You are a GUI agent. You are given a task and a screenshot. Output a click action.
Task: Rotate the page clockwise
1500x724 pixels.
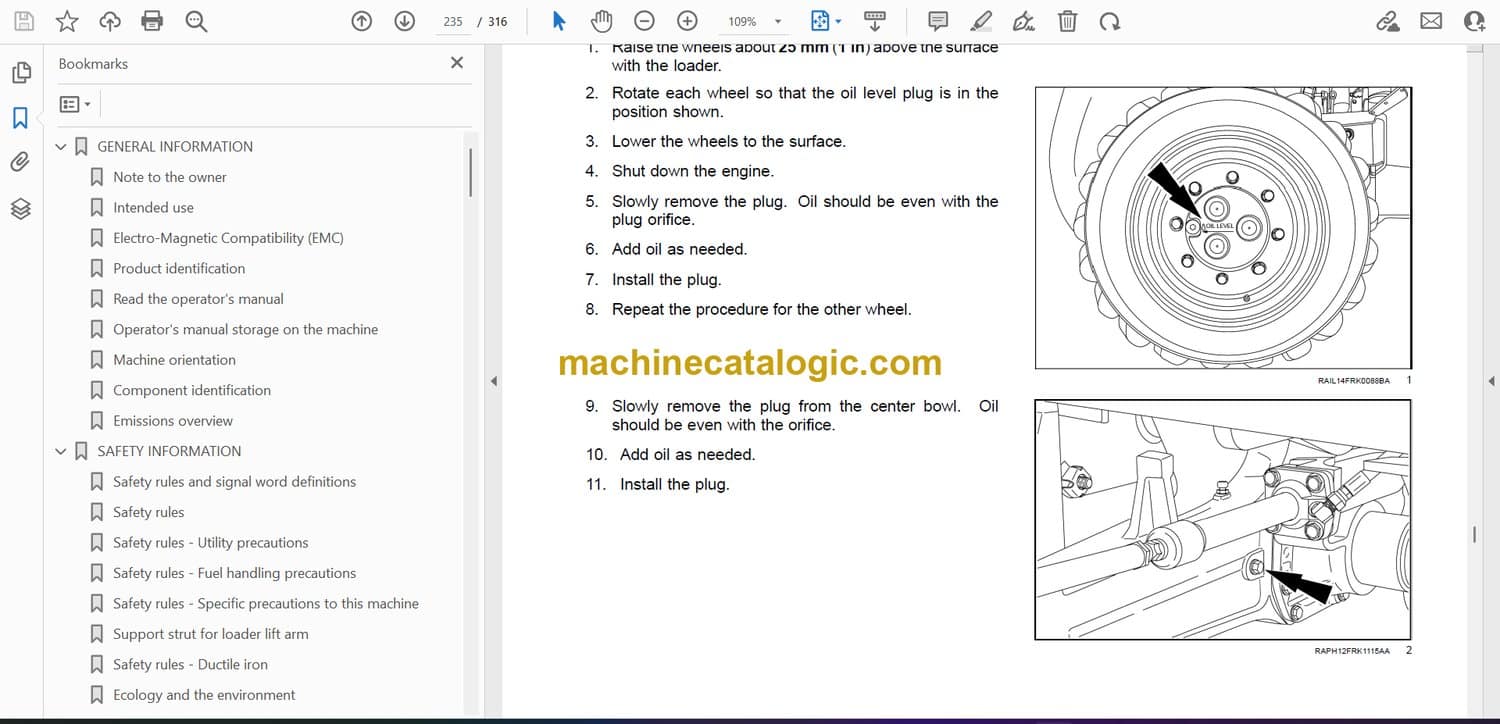(1109, 21)
